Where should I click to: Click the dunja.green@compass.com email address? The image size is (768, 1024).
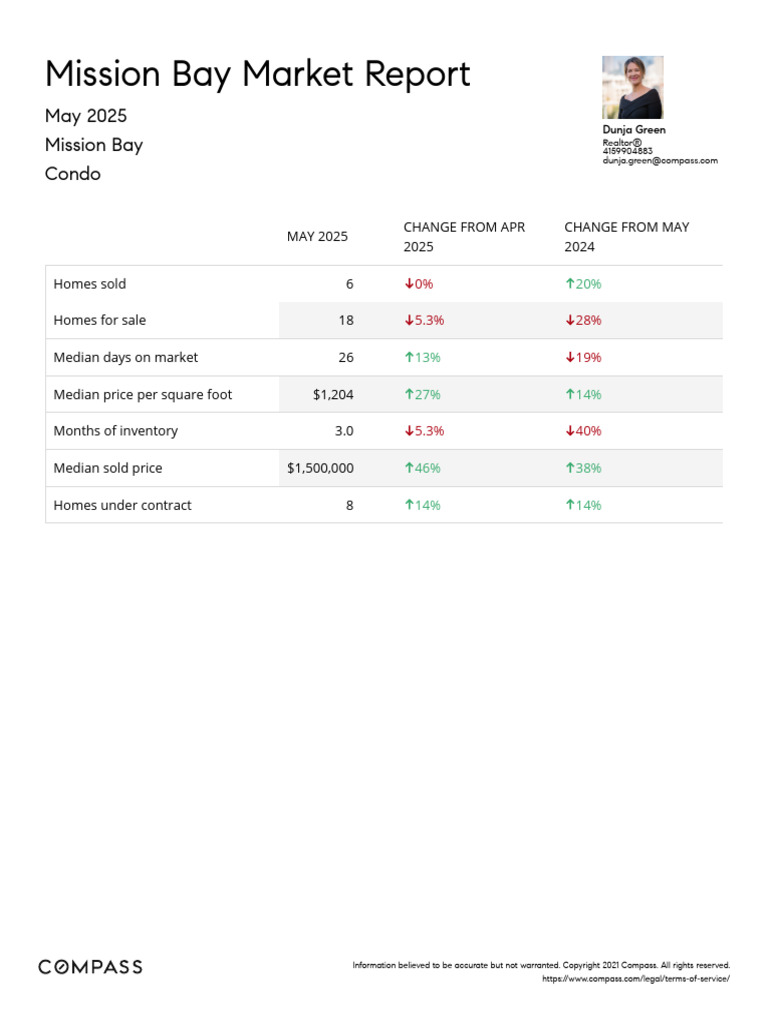pos(660,160)
